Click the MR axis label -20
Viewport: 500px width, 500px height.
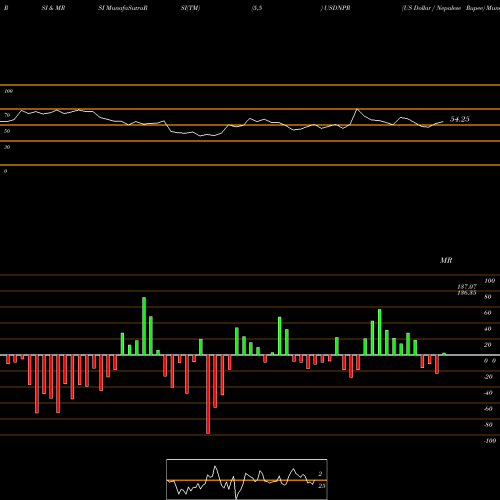click(488, 377)
